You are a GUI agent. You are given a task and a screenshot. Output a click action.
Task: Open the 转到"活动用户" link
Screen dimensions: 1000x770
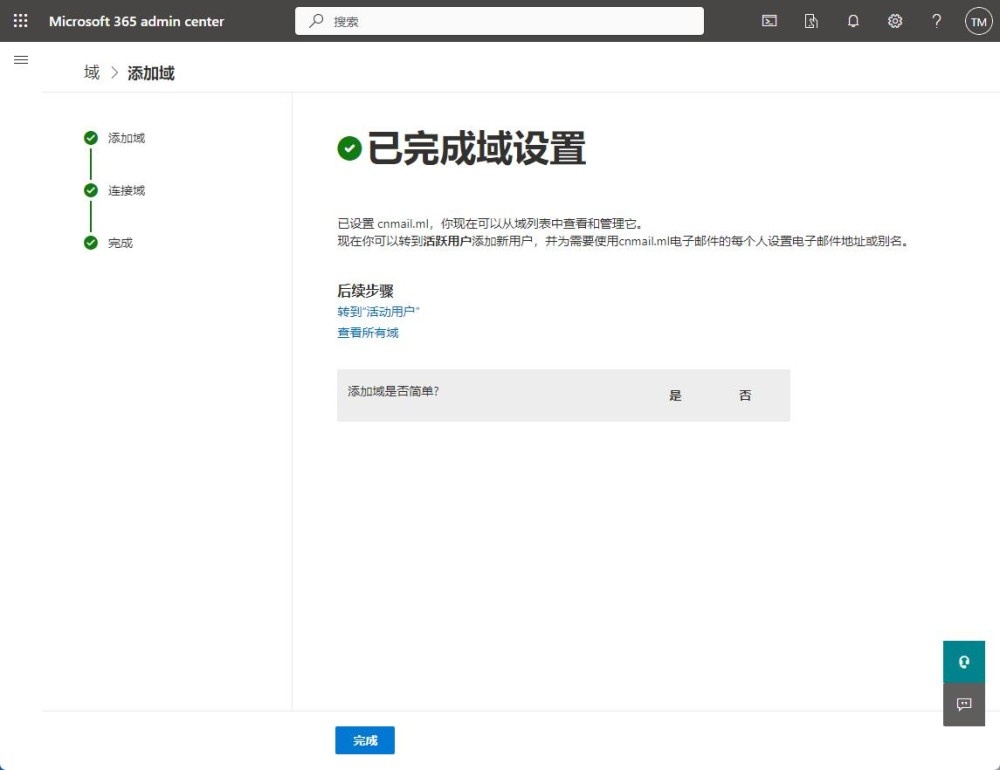coord(378,312)
